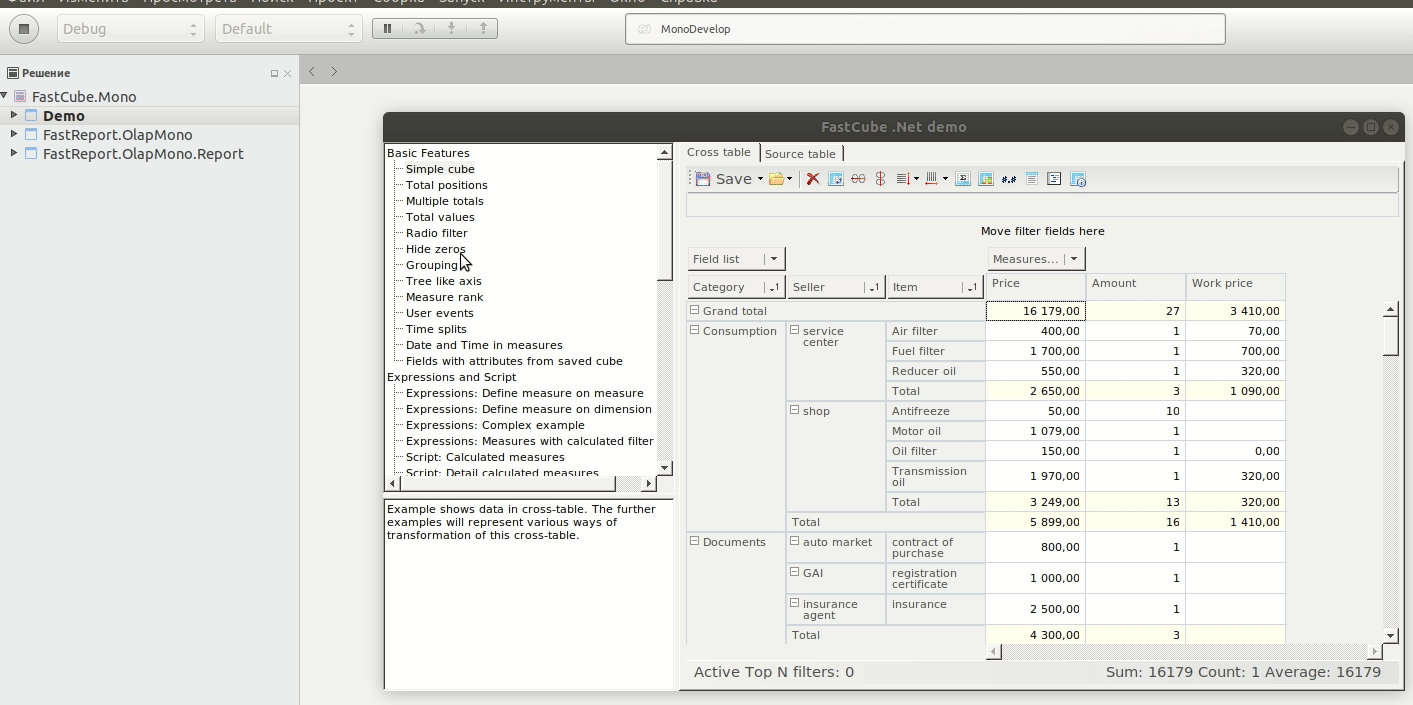
Task: Click the red X clear icon
Action: (x=813, y=179)
